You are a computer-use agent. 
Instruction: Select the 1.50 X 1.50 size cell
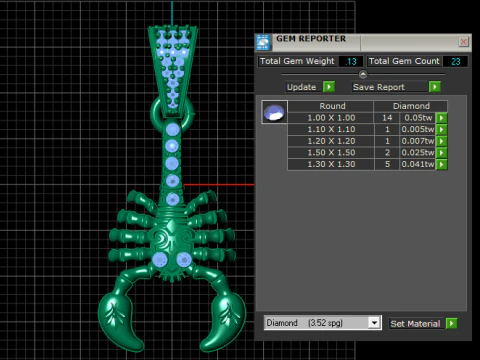point(331,153)
